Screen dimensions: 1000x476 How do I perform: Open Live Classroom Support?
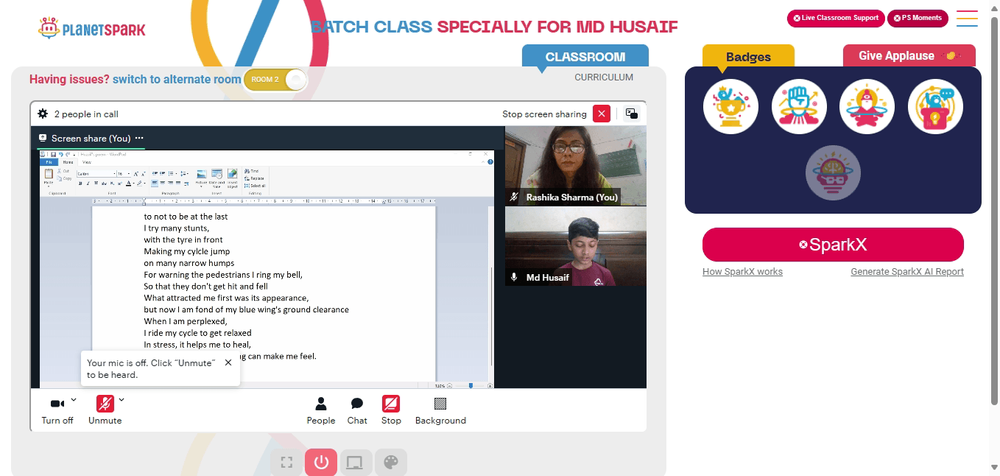click(835, 18)
